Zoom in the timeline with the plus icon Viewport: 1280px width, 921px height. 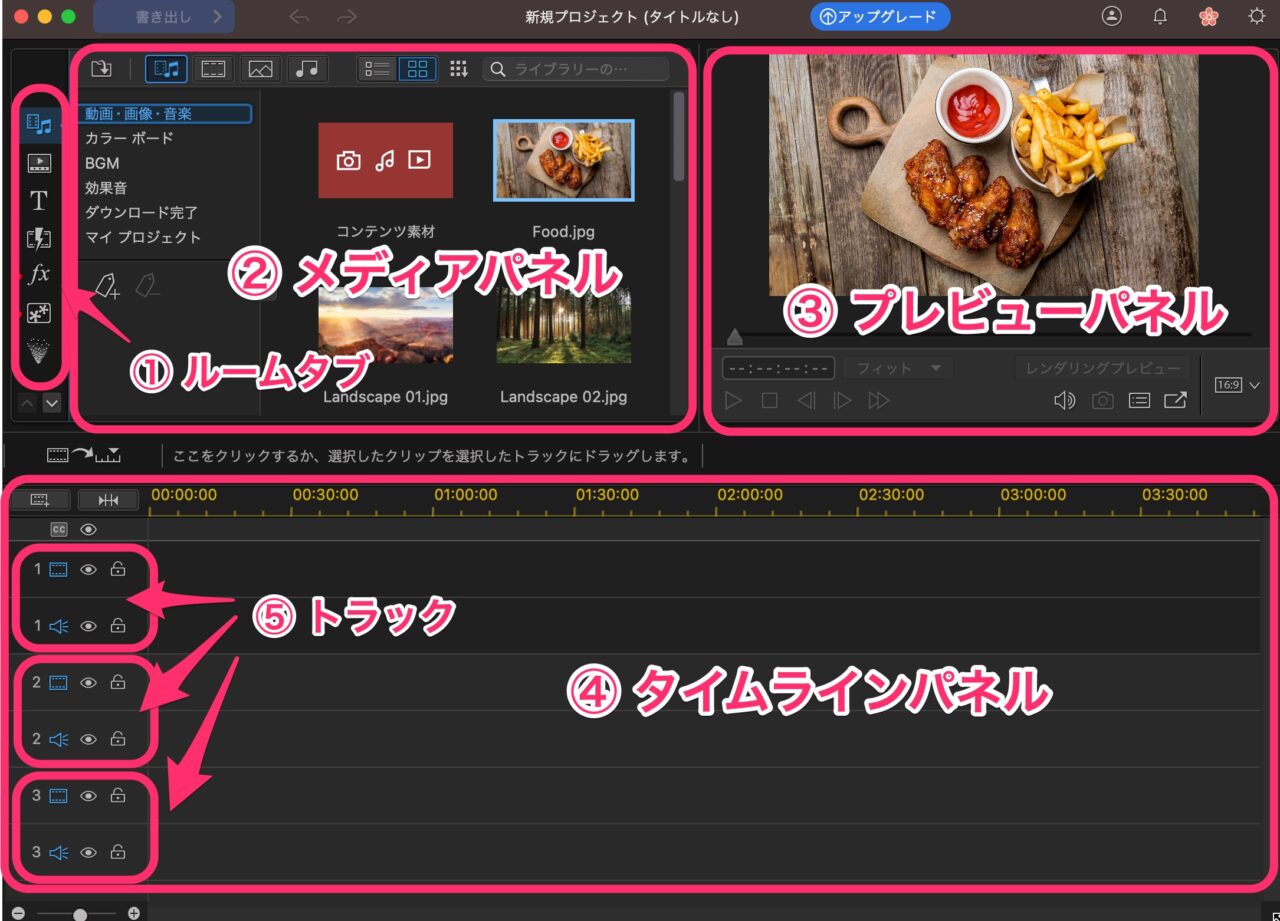pyautogui.click(x=134, y=913)
